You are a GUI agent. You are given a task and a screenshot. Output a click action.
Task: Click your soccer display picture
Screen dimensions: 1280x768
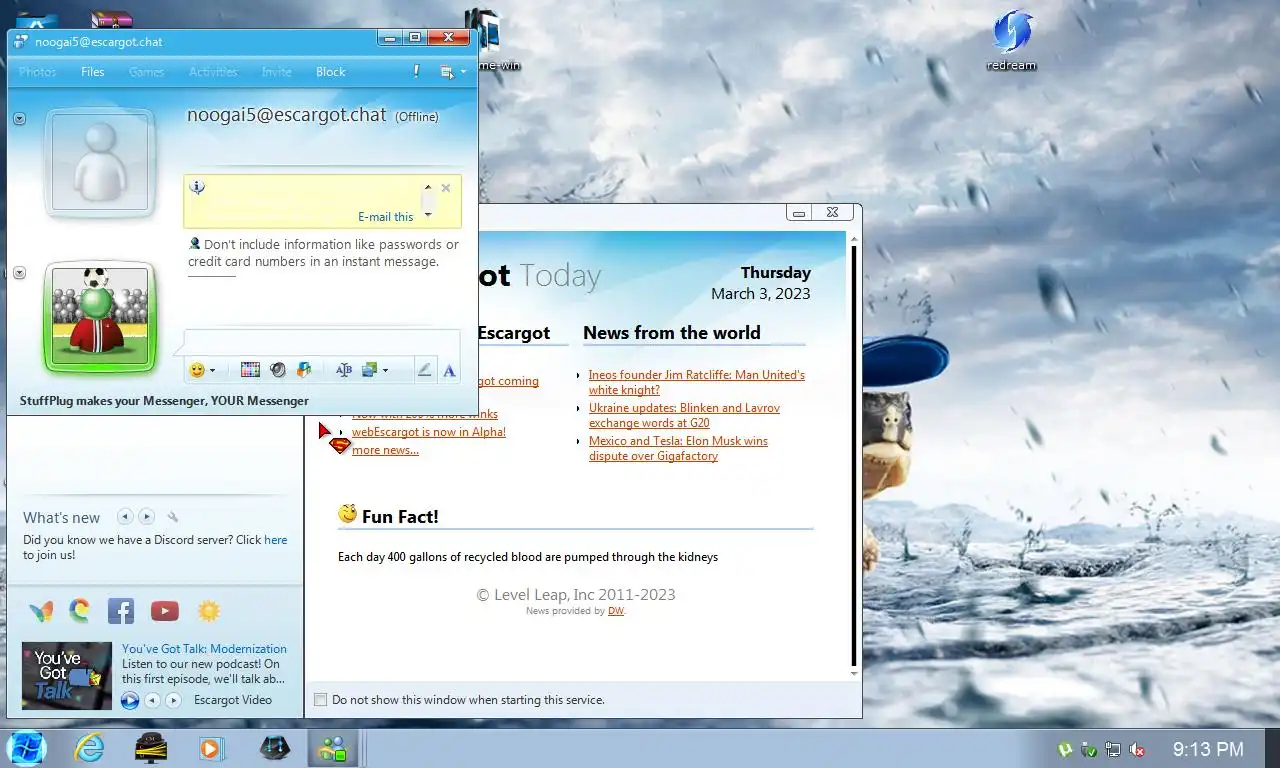100,317
